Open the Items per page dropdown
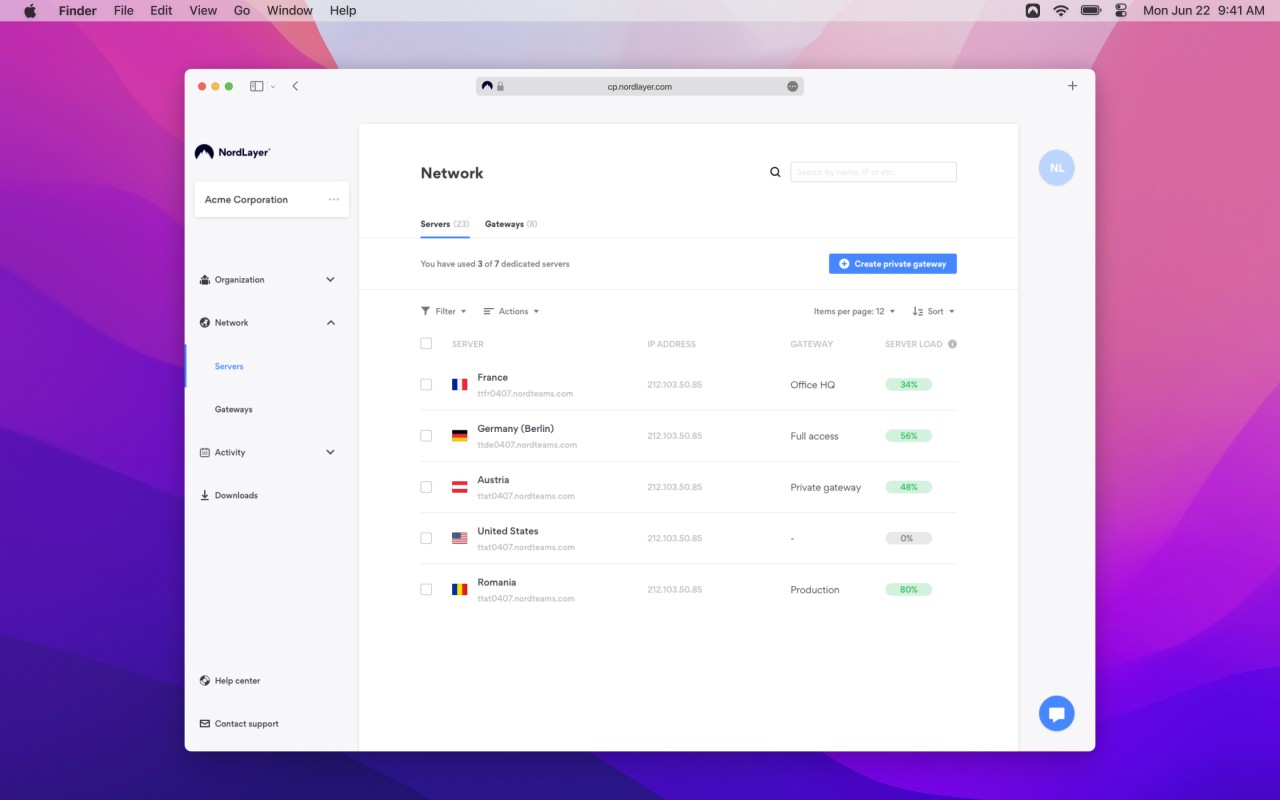The image size is (1280, 800). (x=854, y=311)
